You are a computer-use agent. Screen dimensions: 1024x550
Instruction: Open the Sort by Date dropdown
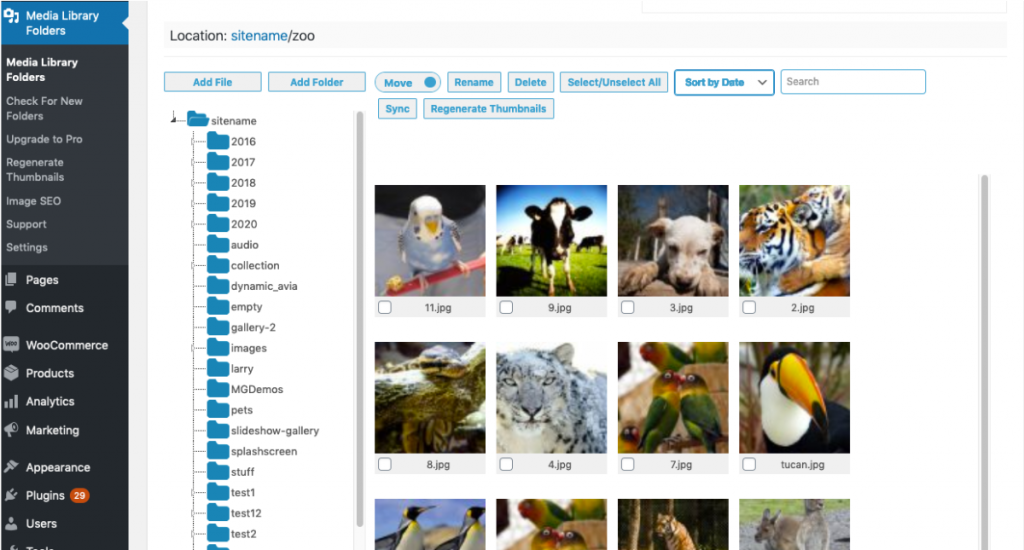point(724,82)
